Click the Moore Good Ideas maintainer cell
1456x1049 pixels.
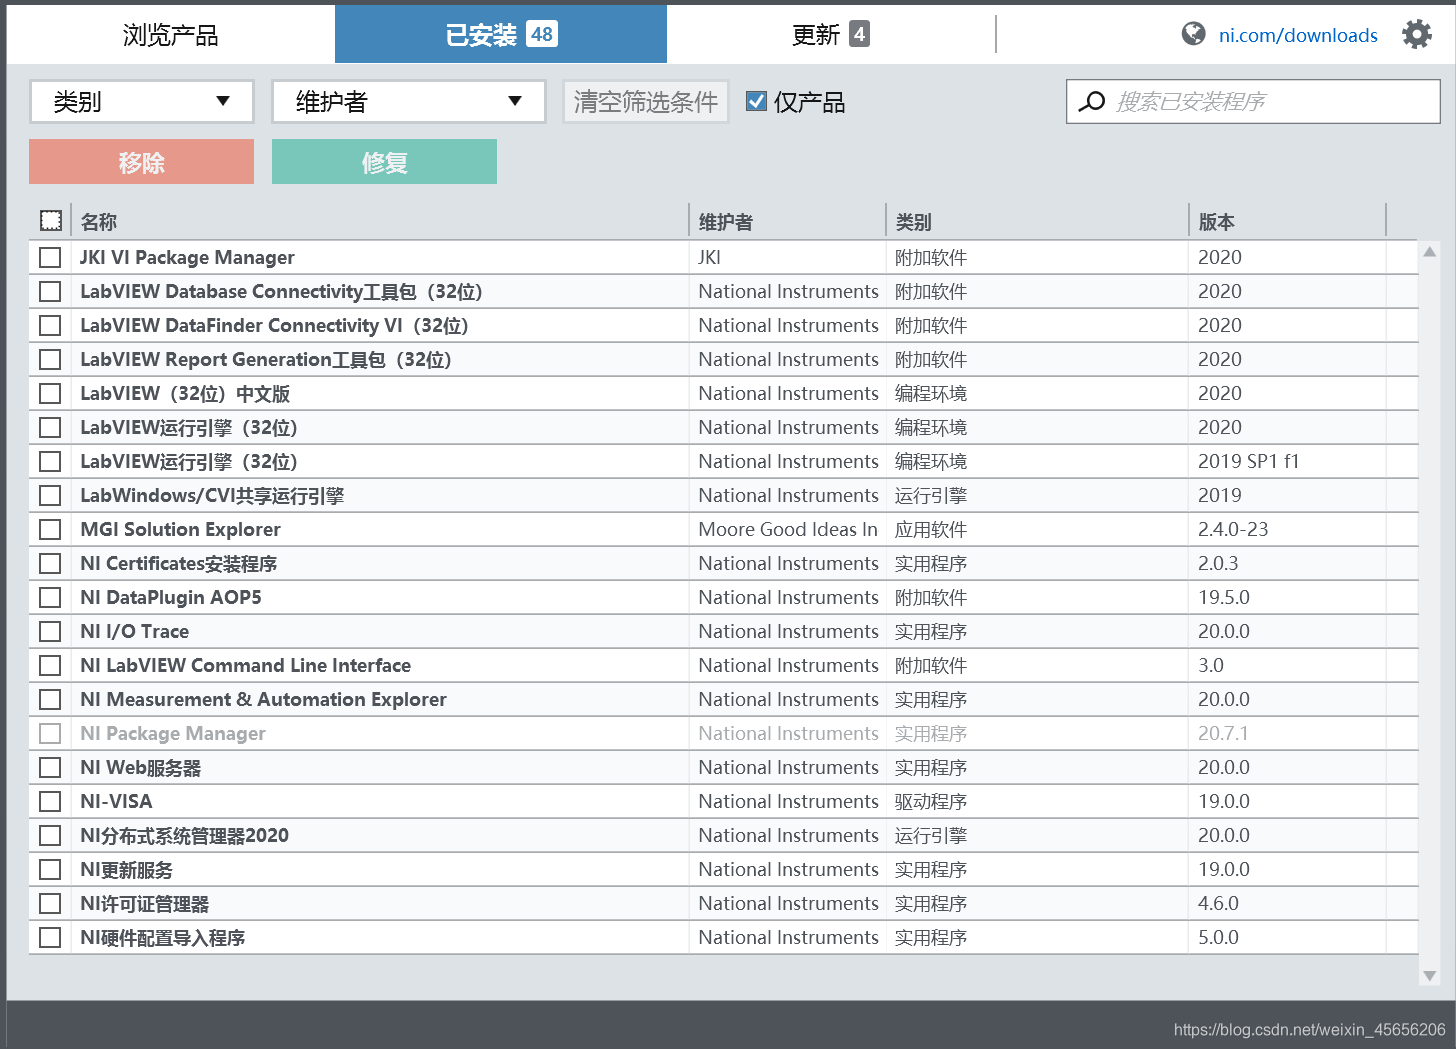(788, 529)
